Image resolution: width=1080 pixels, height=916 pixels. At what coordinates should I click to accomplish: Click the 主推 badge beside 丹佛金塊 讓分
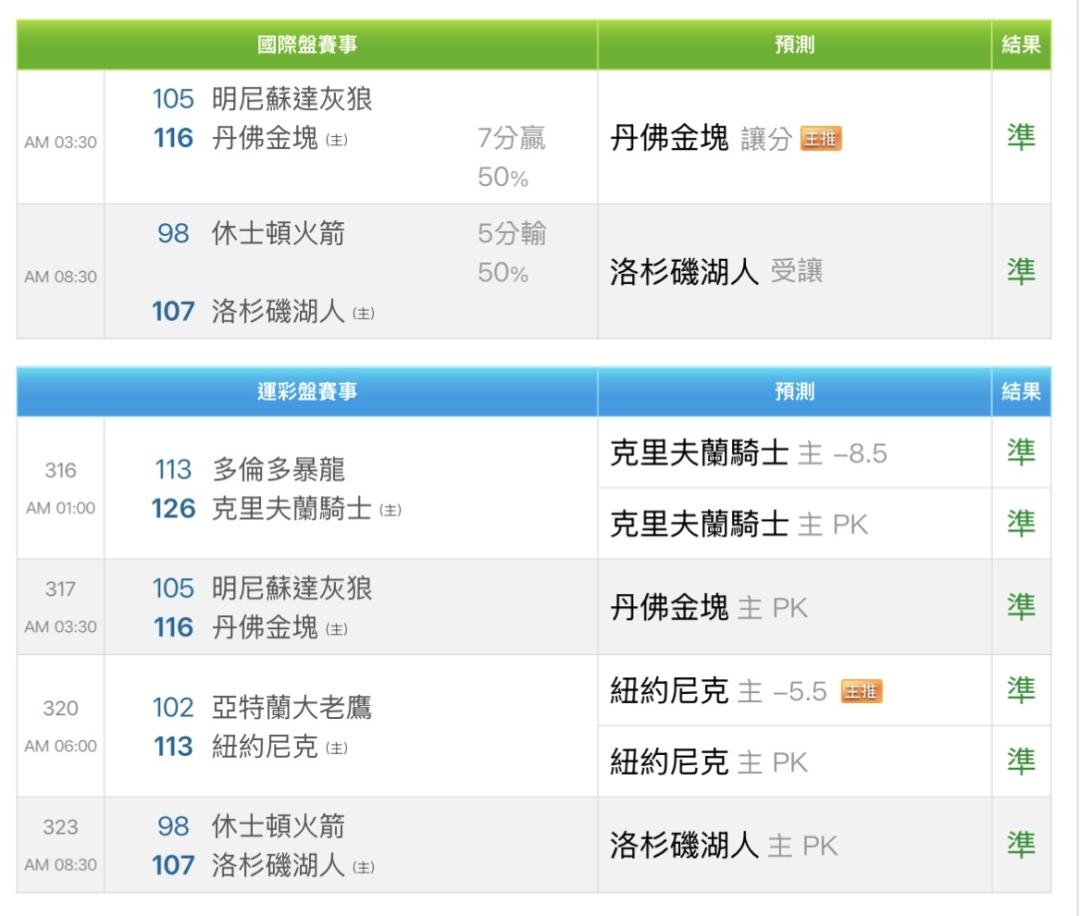(821, 140)
